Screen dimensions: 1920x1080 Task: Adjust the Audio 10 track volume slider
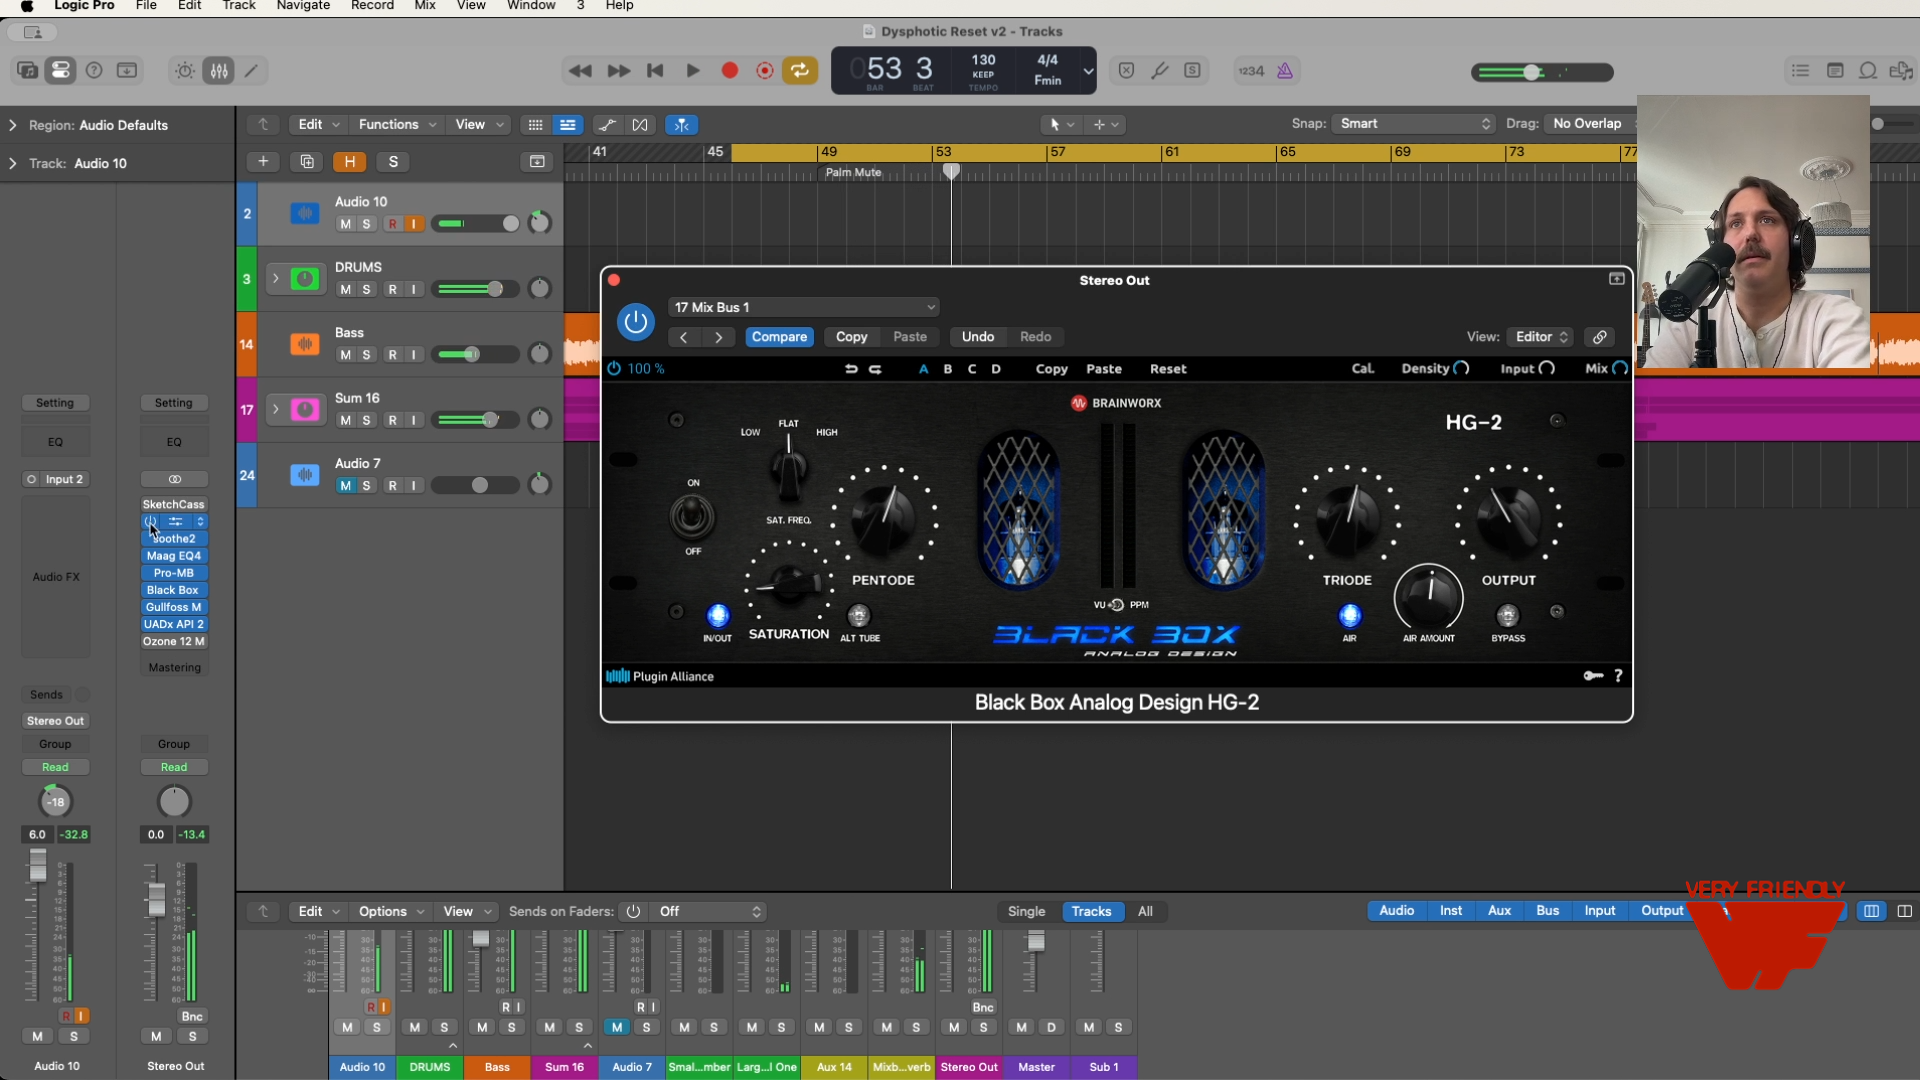(510, 224)
